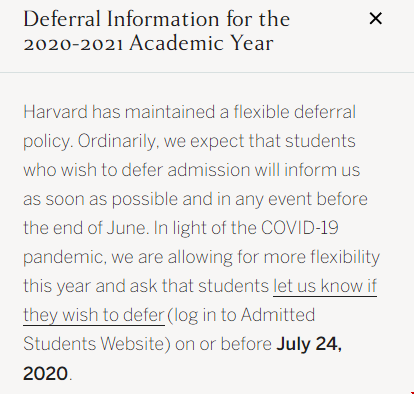Click the "2020-2021 Academic Year" heading line
414x394 pixels.
[x=148, y=43]
